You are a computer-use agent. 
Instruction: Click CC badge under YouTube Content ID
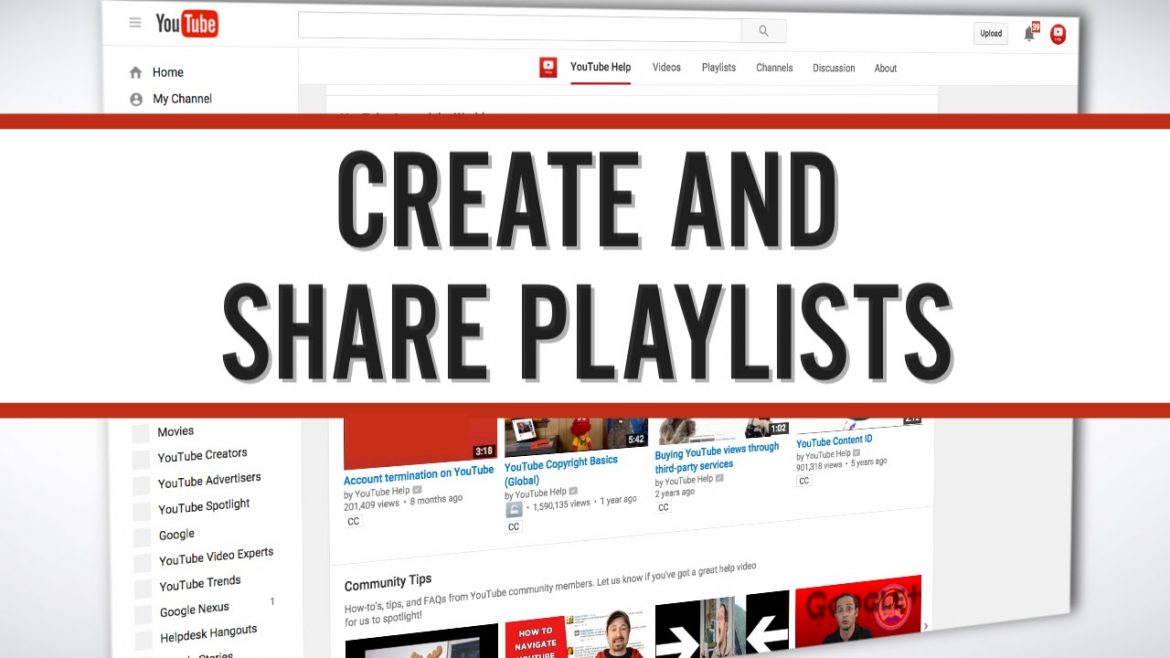(x=804, y=481)
